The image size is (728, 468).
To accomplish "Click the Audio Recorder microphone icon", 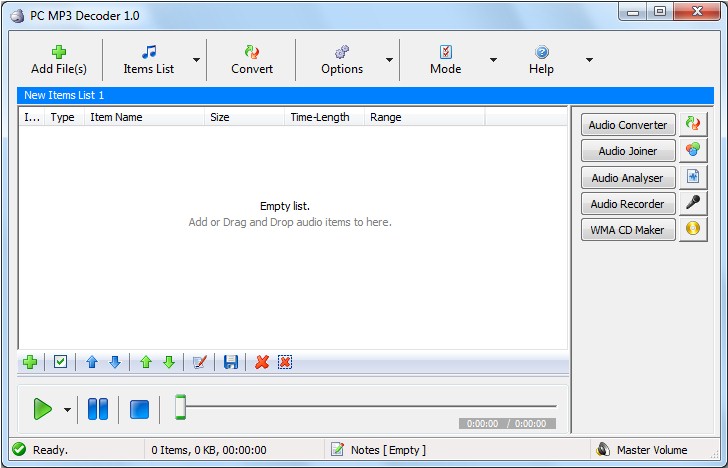I will [x=693, y=202].
